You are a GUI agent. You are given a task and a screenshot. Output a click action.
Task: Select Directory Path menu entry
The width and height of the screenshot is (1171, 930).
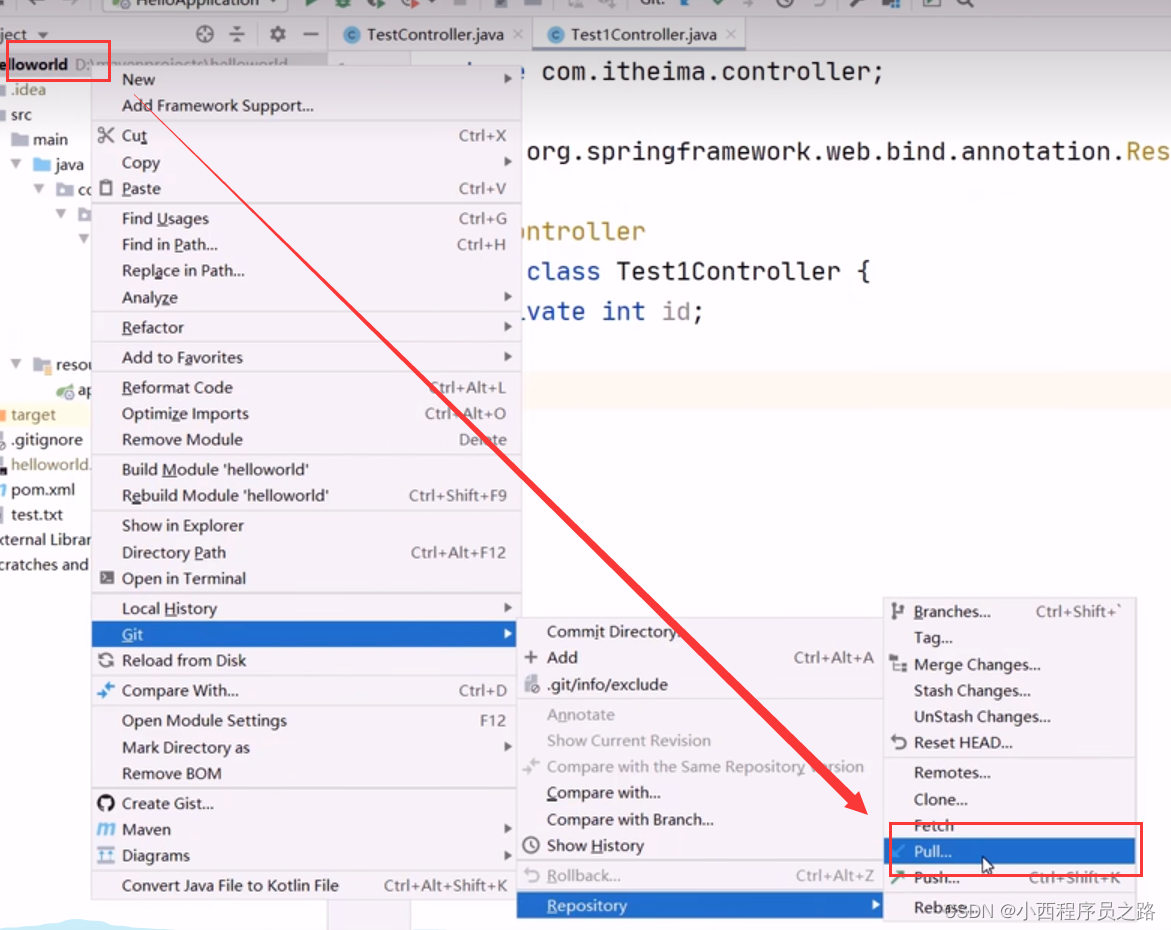click(305, 552)
